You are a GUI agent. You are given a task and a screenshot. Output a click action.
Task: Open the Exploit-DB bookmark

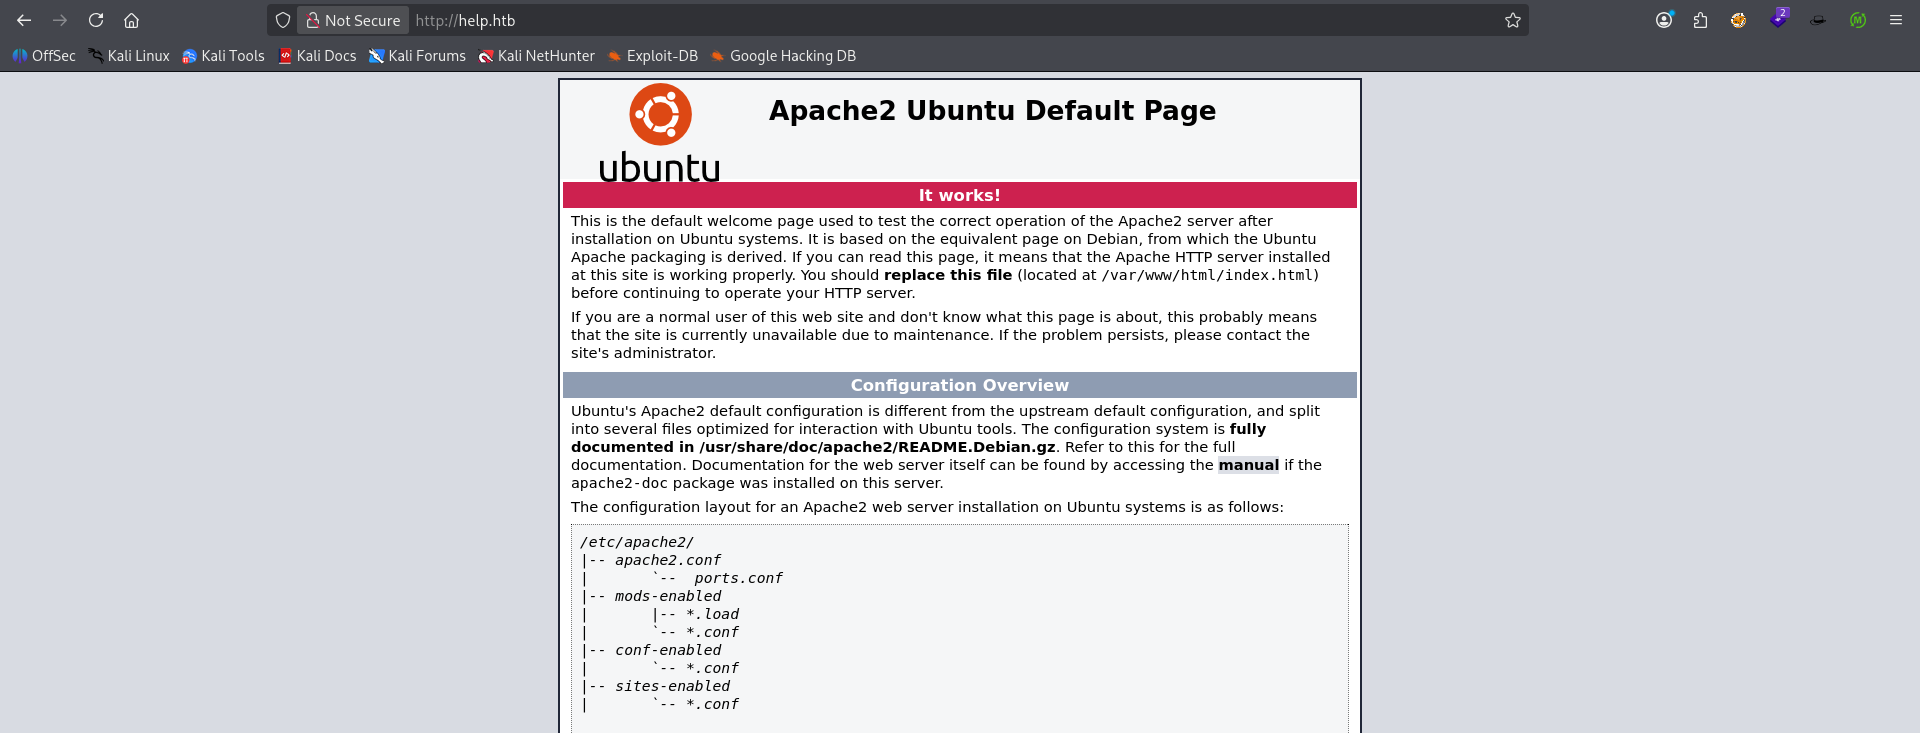click(652, 56)
